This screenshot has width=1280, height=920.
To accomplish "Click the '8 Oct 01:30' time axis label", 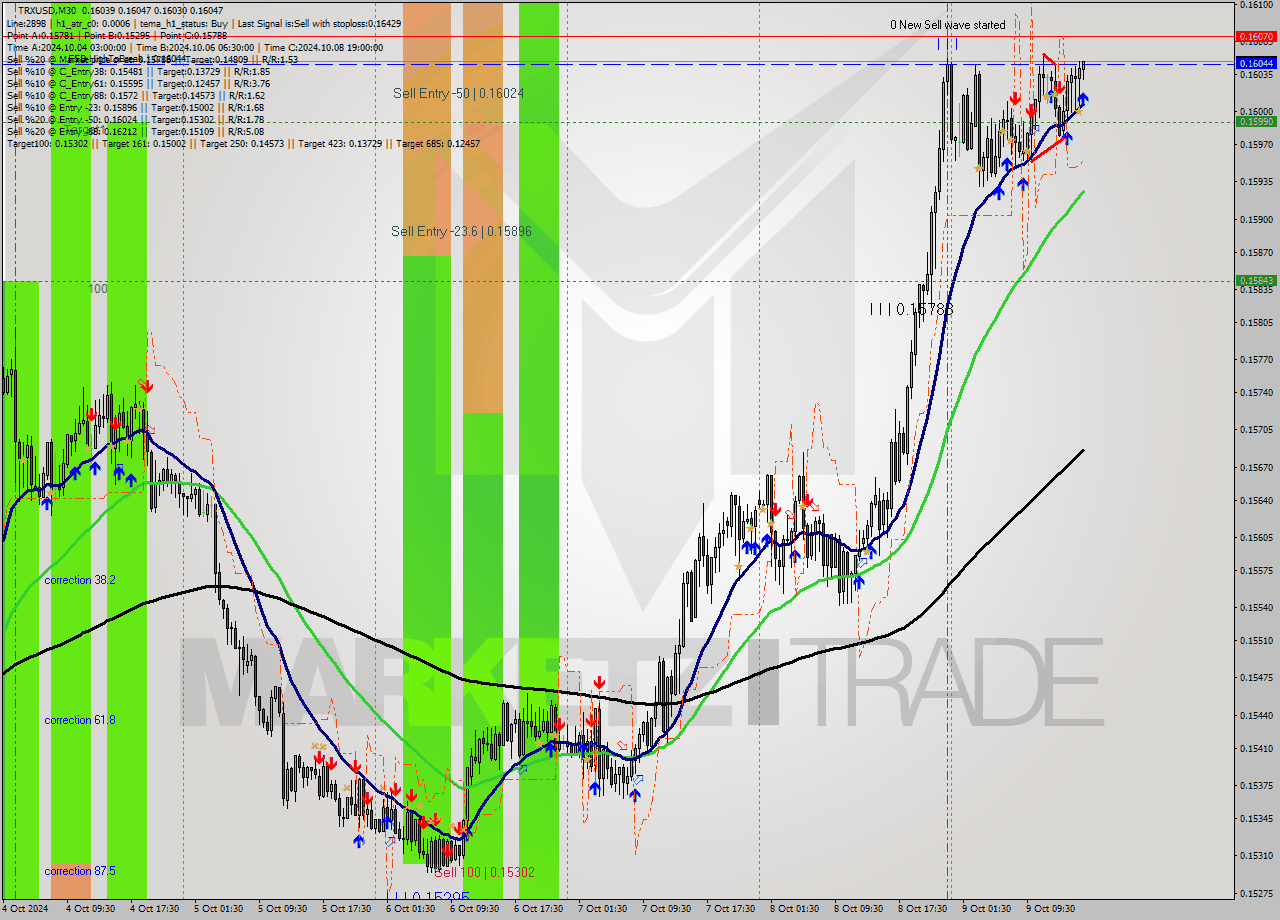I will (794, 909).
